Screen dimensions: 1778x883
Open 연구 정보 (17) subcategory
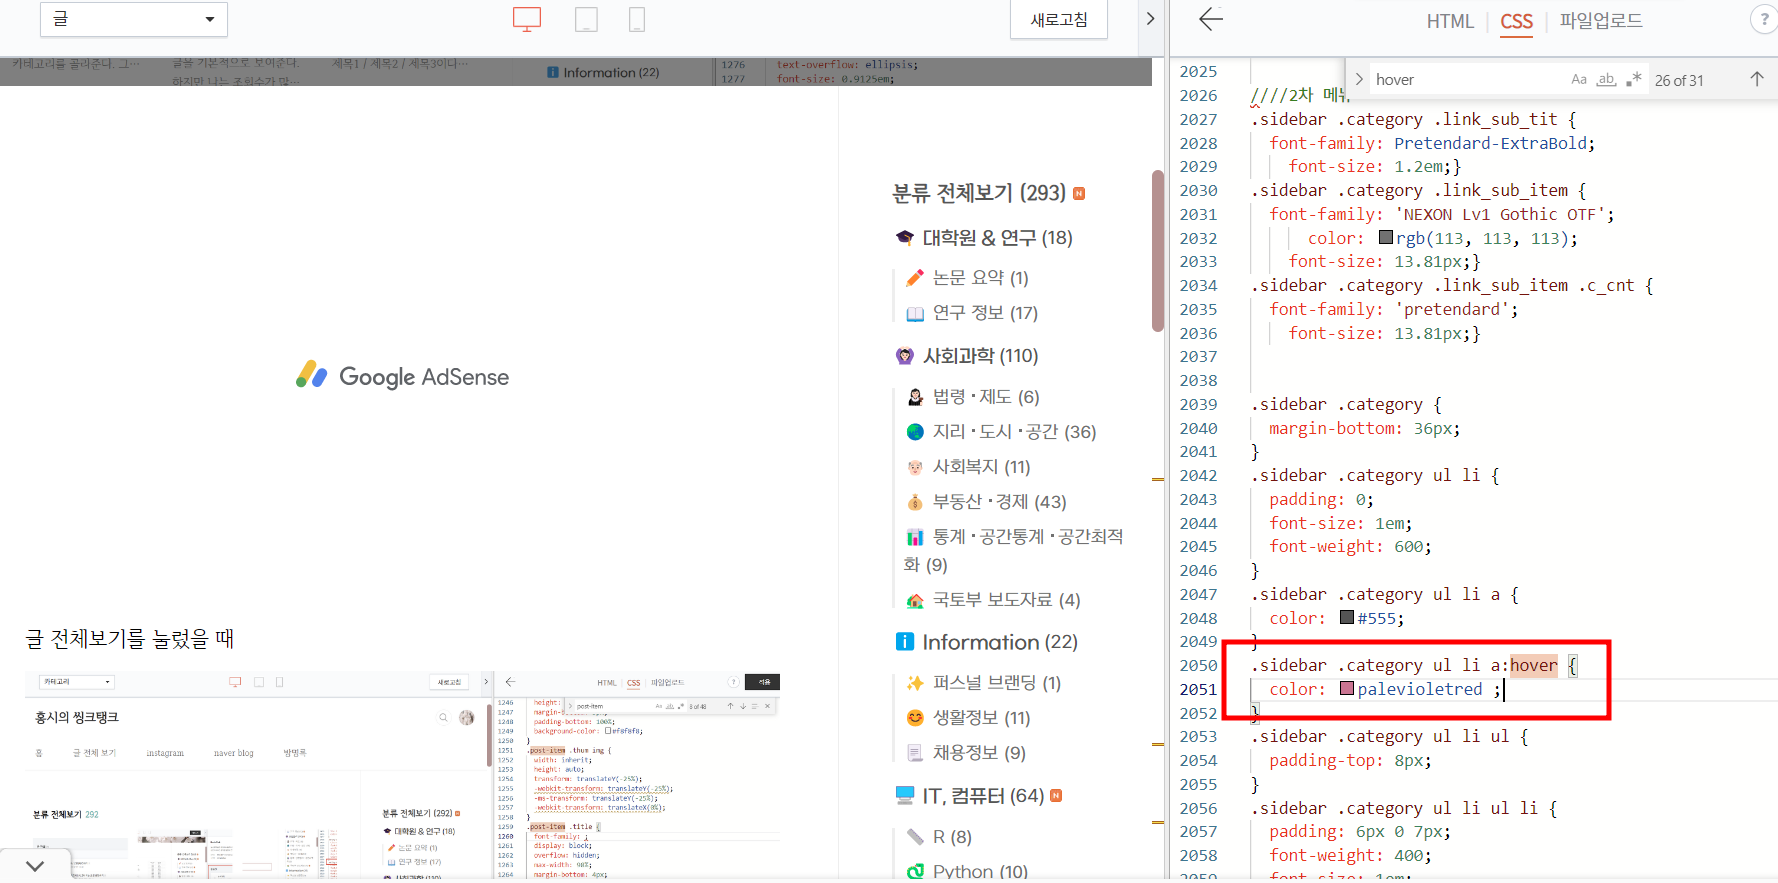[985, 313]
